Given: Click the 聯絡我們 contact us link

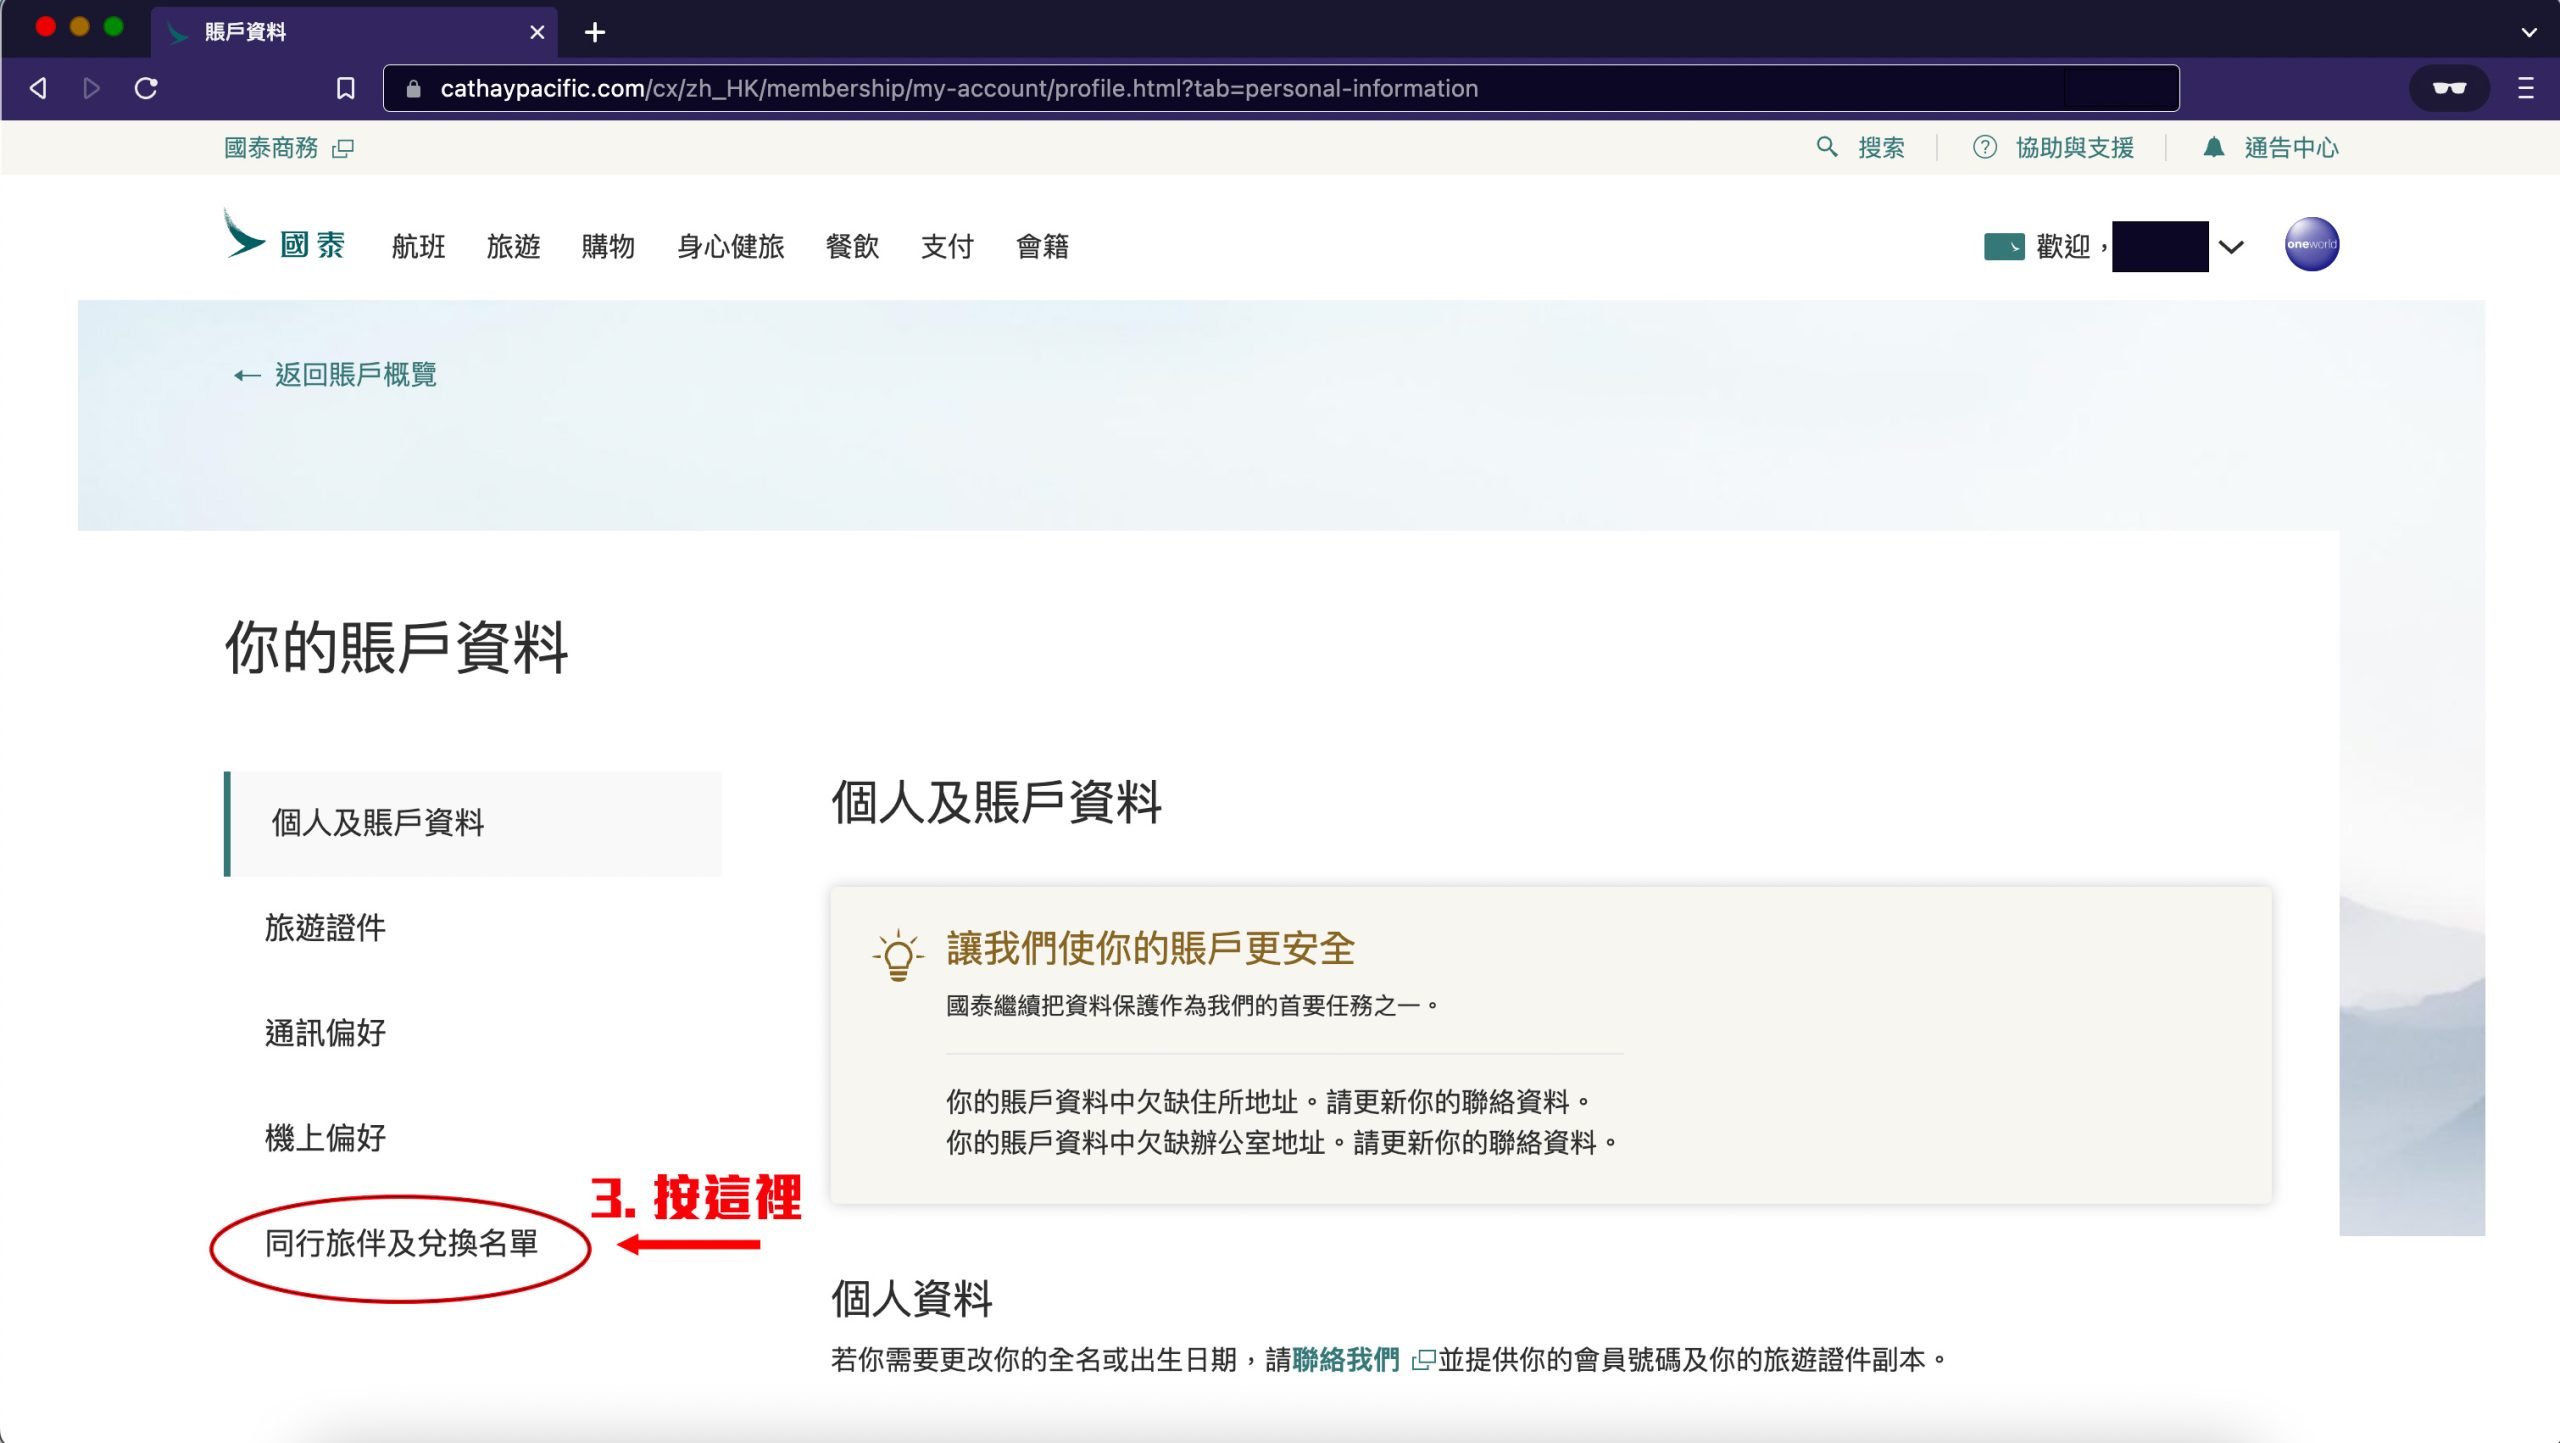Looking at the screenshot, I should [1346, 1360].
